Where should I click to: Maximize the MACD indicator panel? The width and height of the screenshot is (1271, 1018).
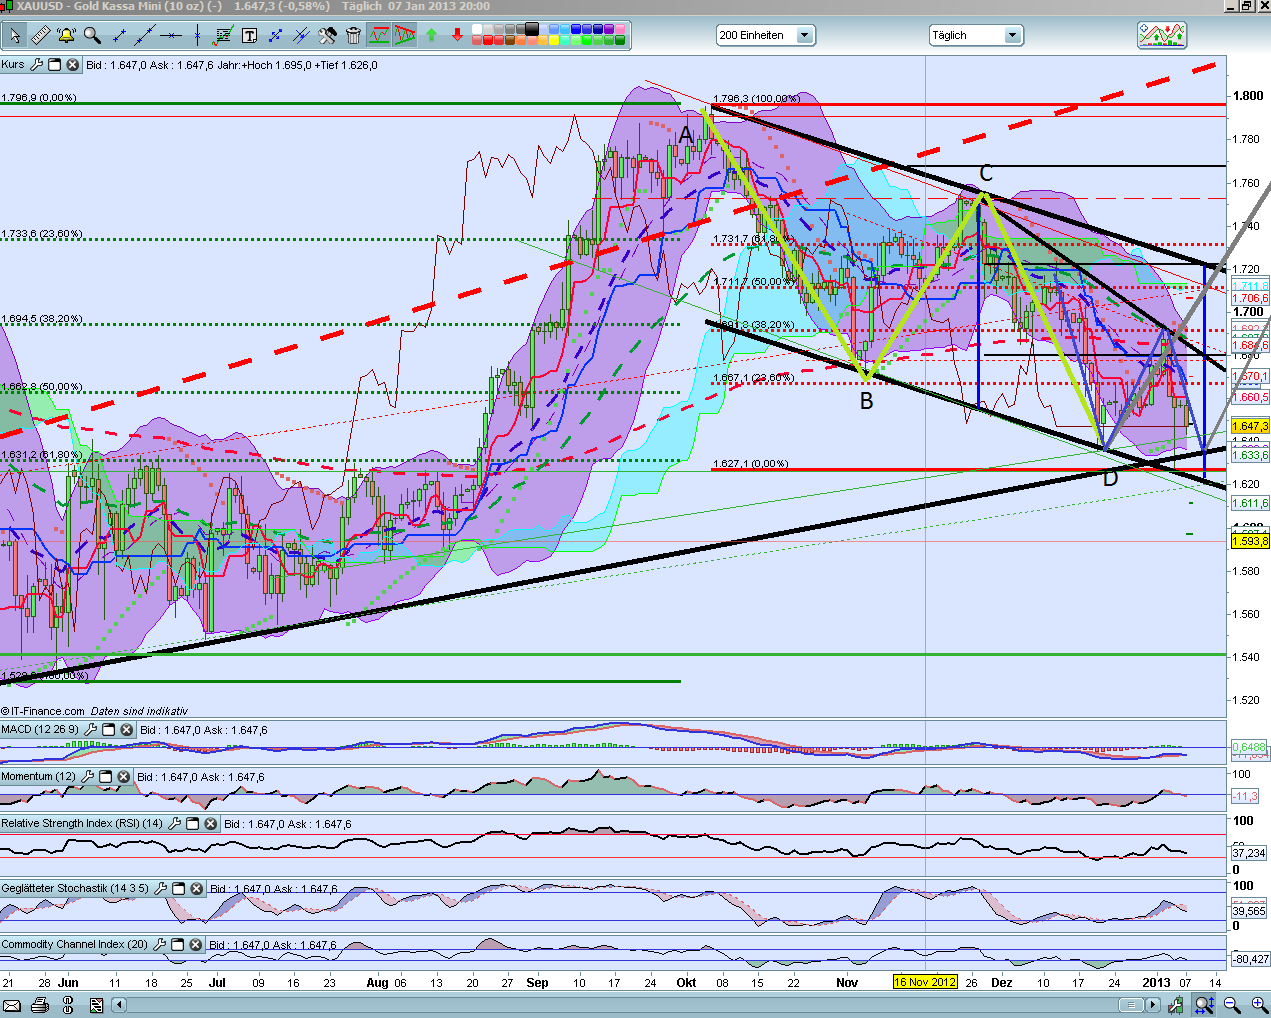(109, 730)
